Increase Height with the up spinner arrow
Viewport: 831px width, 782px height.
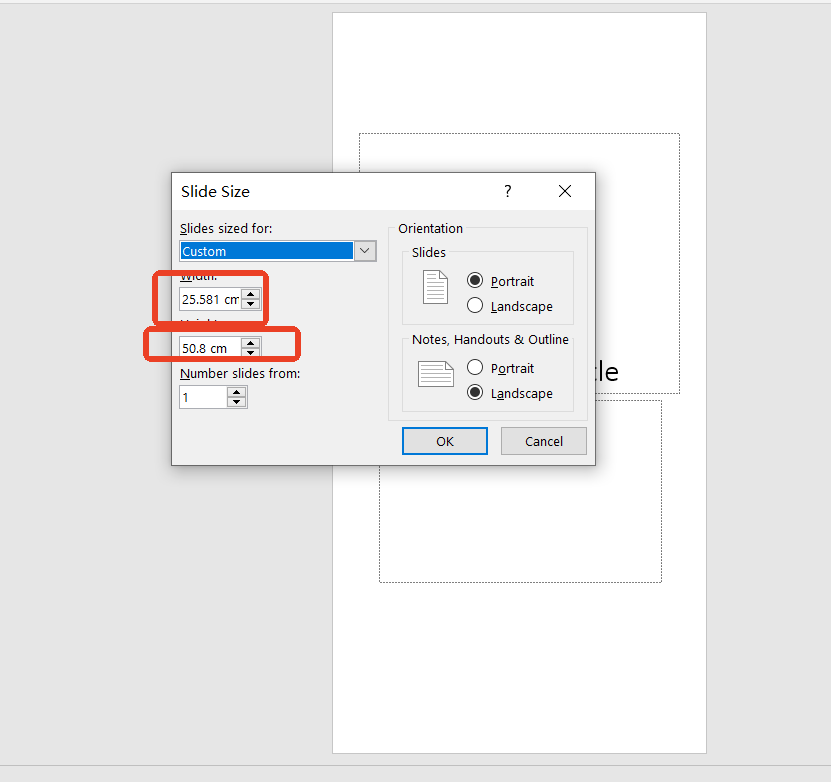pos(250,343)
